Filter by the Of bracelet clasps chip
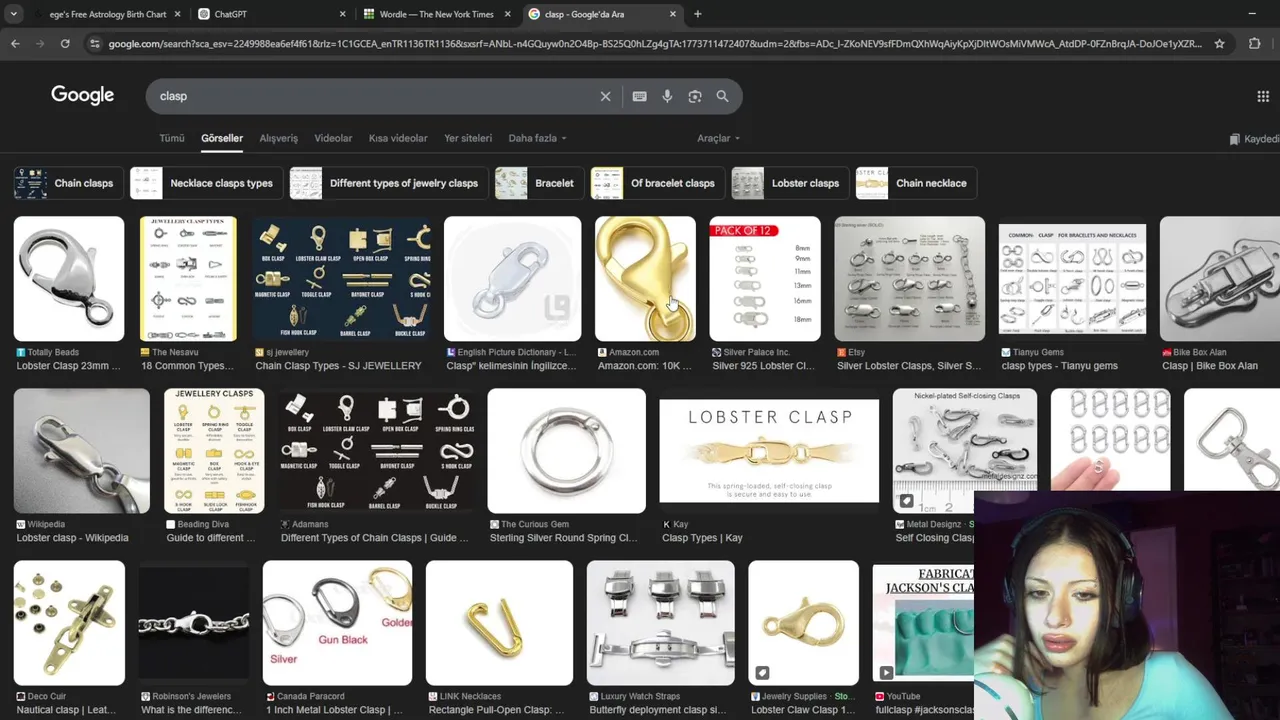 click(657, 183)
